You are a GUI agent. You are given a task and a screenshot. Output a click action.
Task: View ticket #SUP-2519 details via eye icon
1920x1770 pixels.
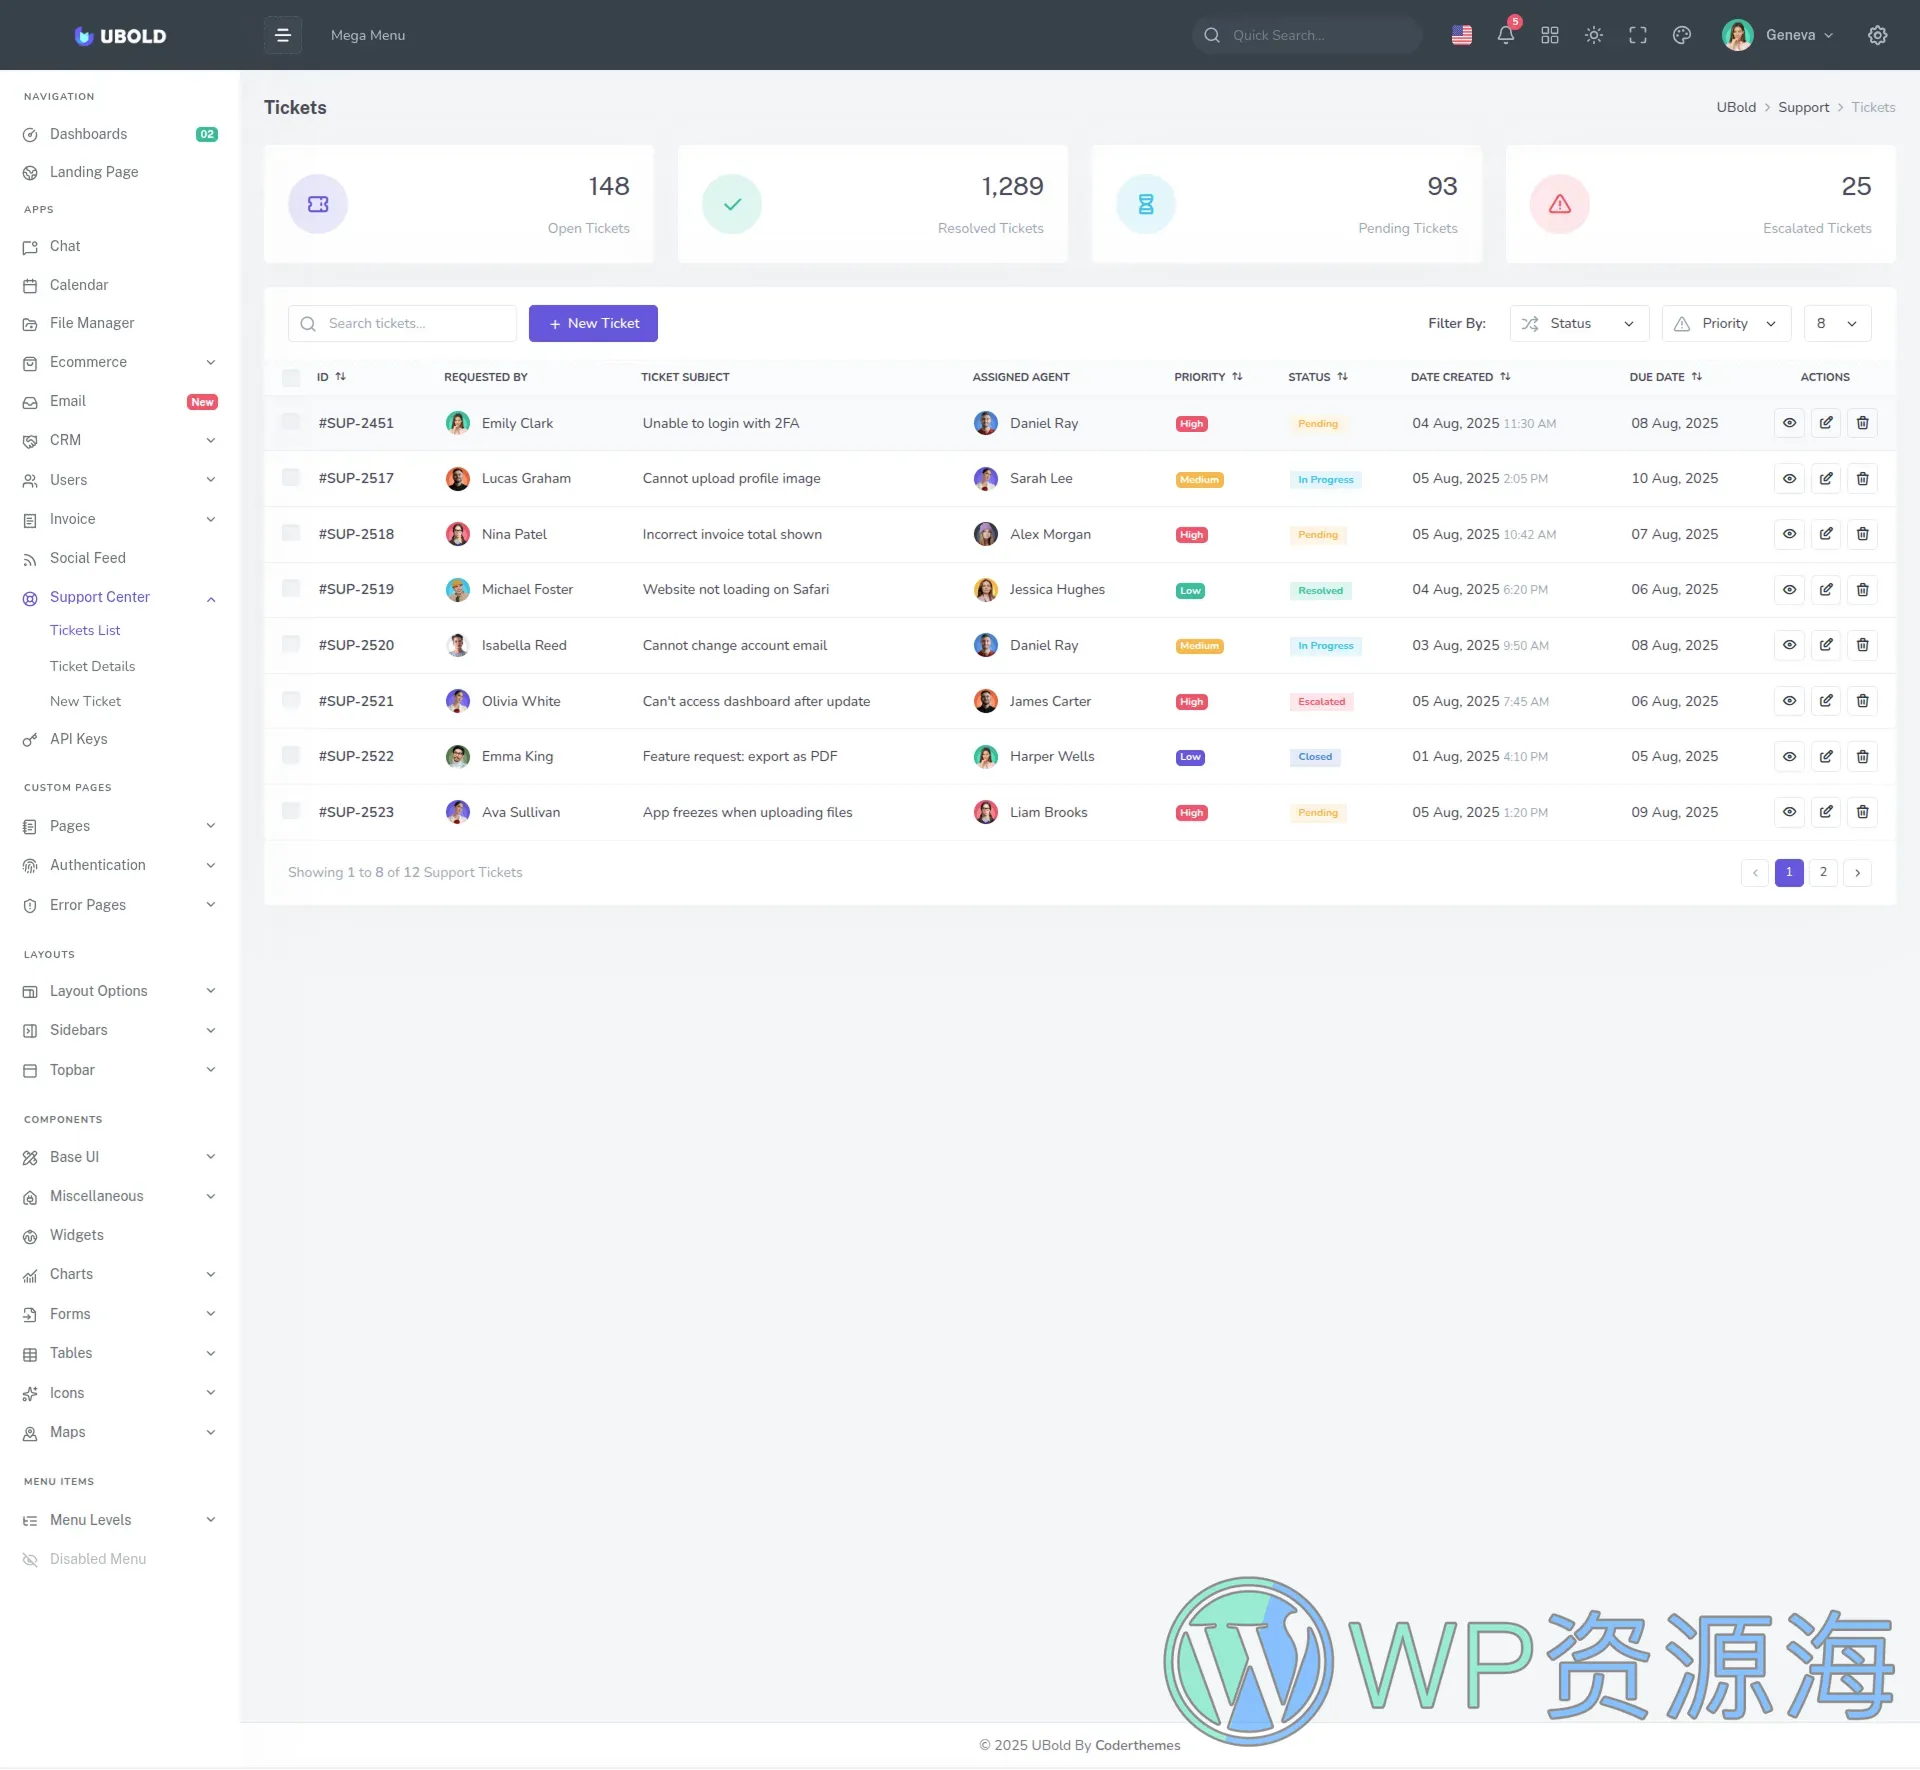click(1788, 589)
